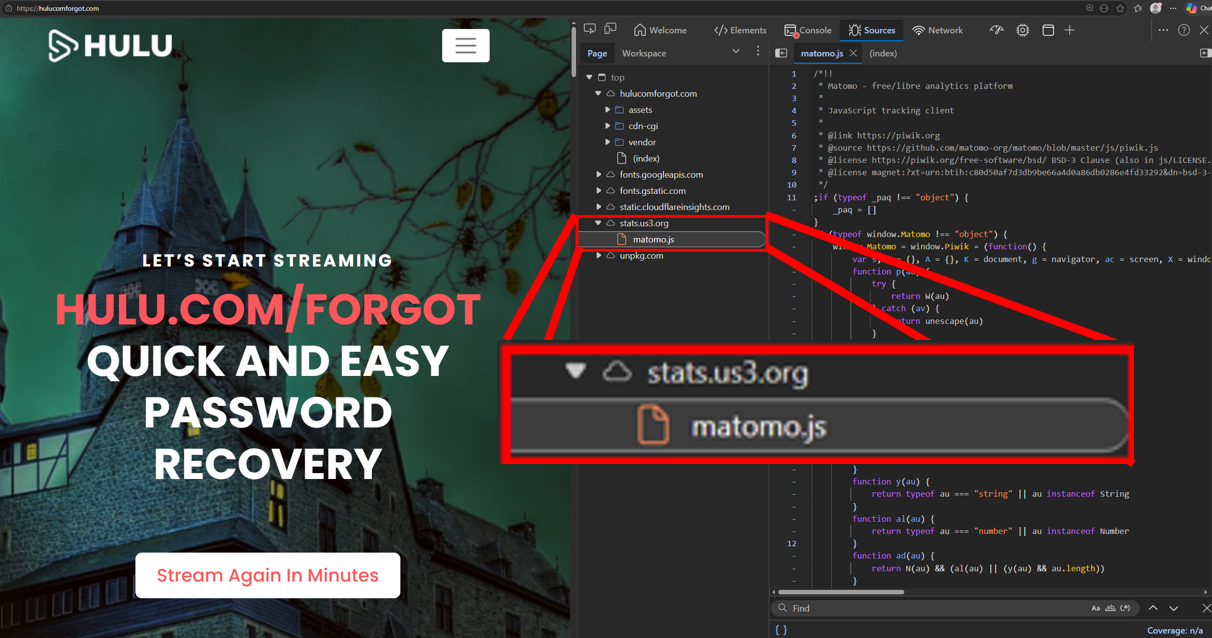
Task: Open the Application tool icon
Action: point(1048,30)
